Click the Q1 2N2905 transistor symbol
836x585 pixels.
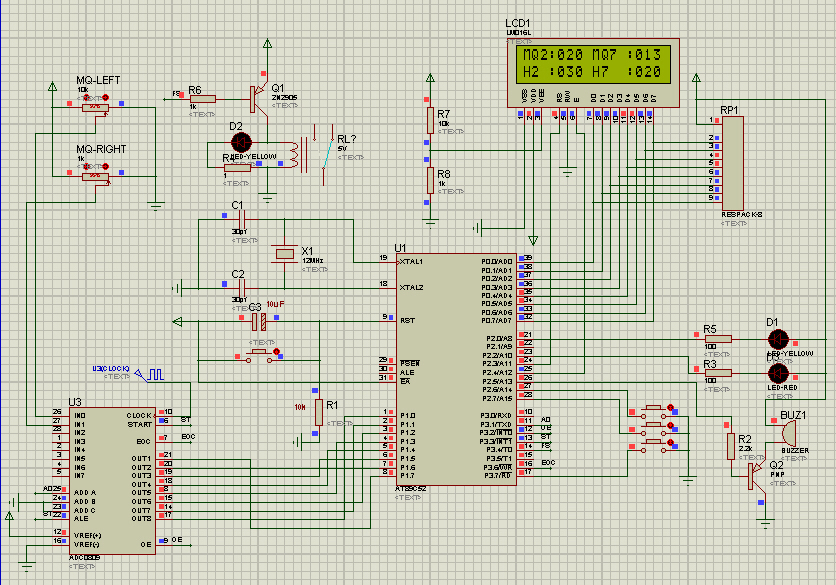coord(259,99)
